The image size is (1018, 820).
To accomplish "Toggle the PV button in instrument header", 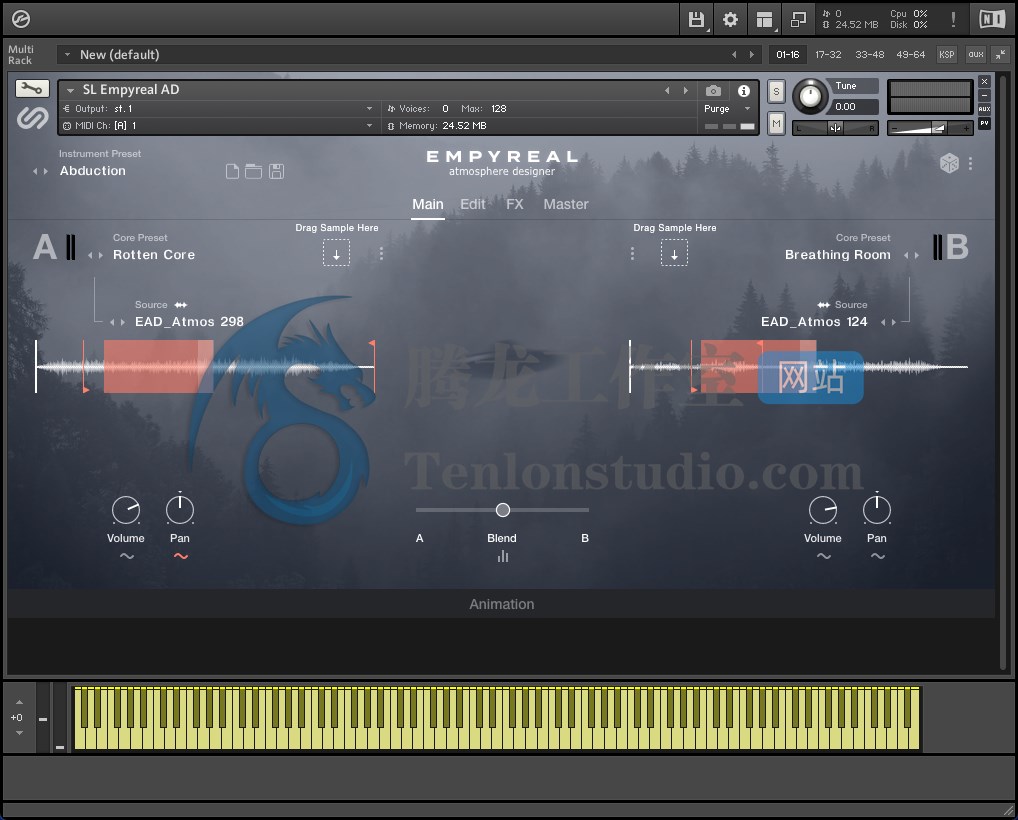I will [984, 123].
